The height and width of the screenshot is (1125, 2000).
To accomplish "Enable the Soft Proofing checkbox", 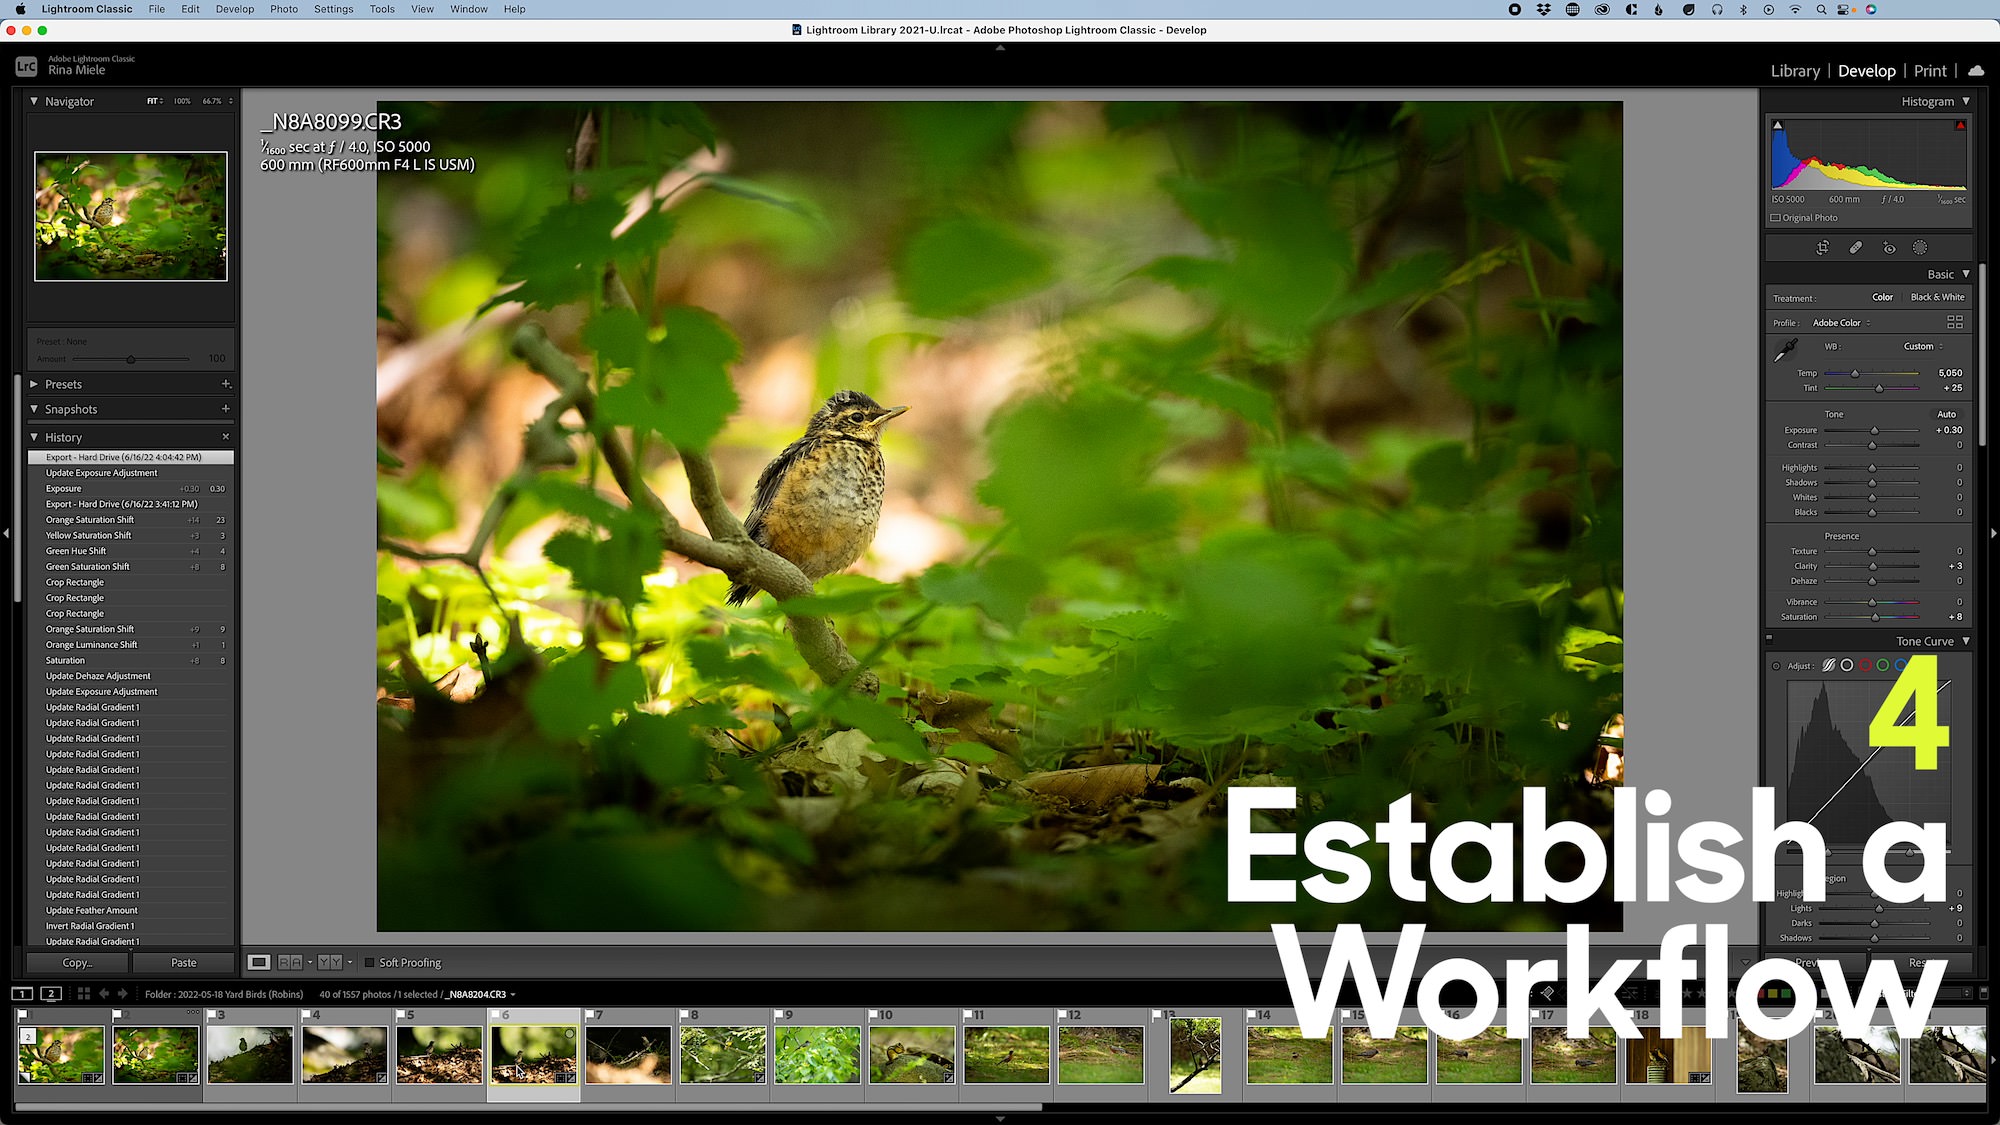I will [x=369, y=963].
